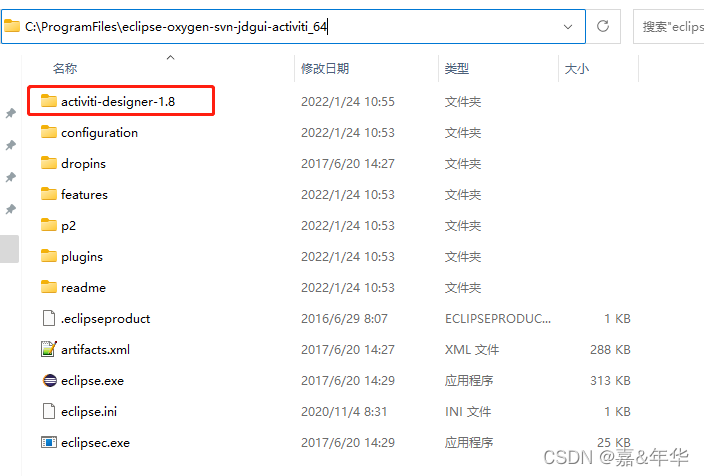Screen dimensions: 704x476
Task: Click the eclipse.ini file name
Action: coord(89,411)
